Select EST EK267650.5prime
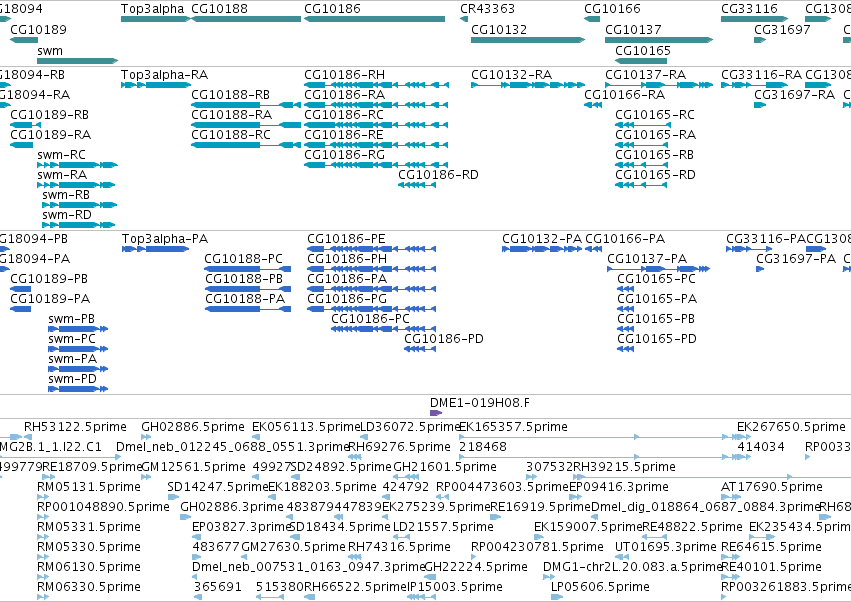Viewport: 851px width, 602px height. click(x=742, y=437)
